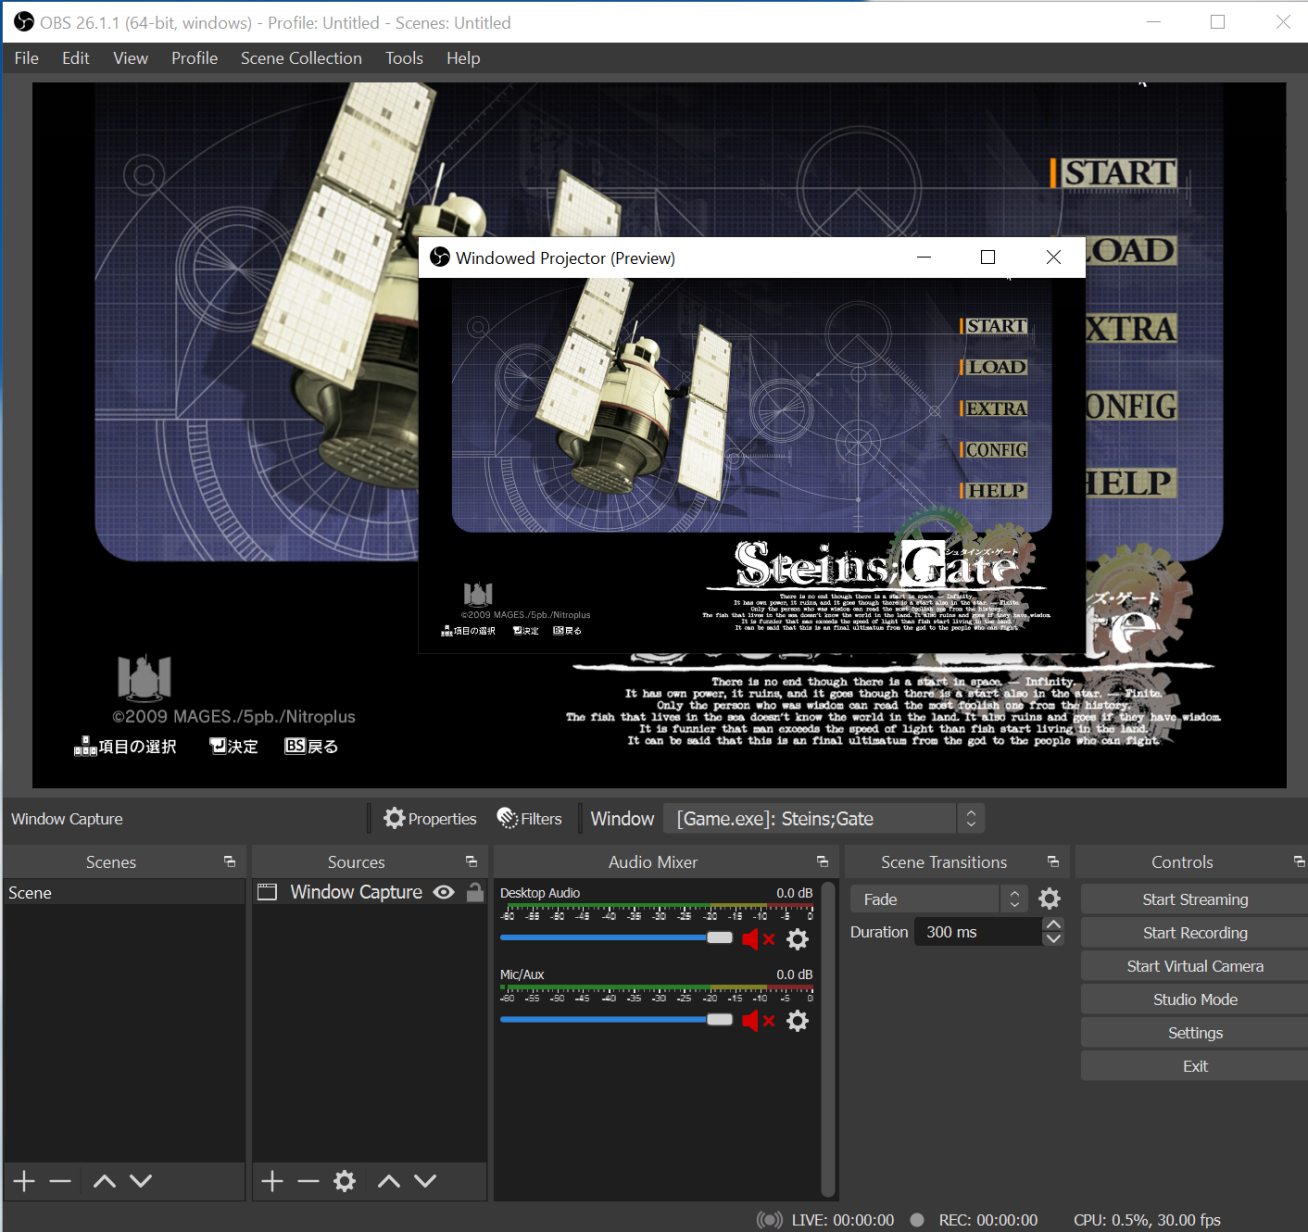Viewport: 1308px width, 1232px height.
Task: Click Exit in the Controls panel
Action: [x=1195, y=1066]
